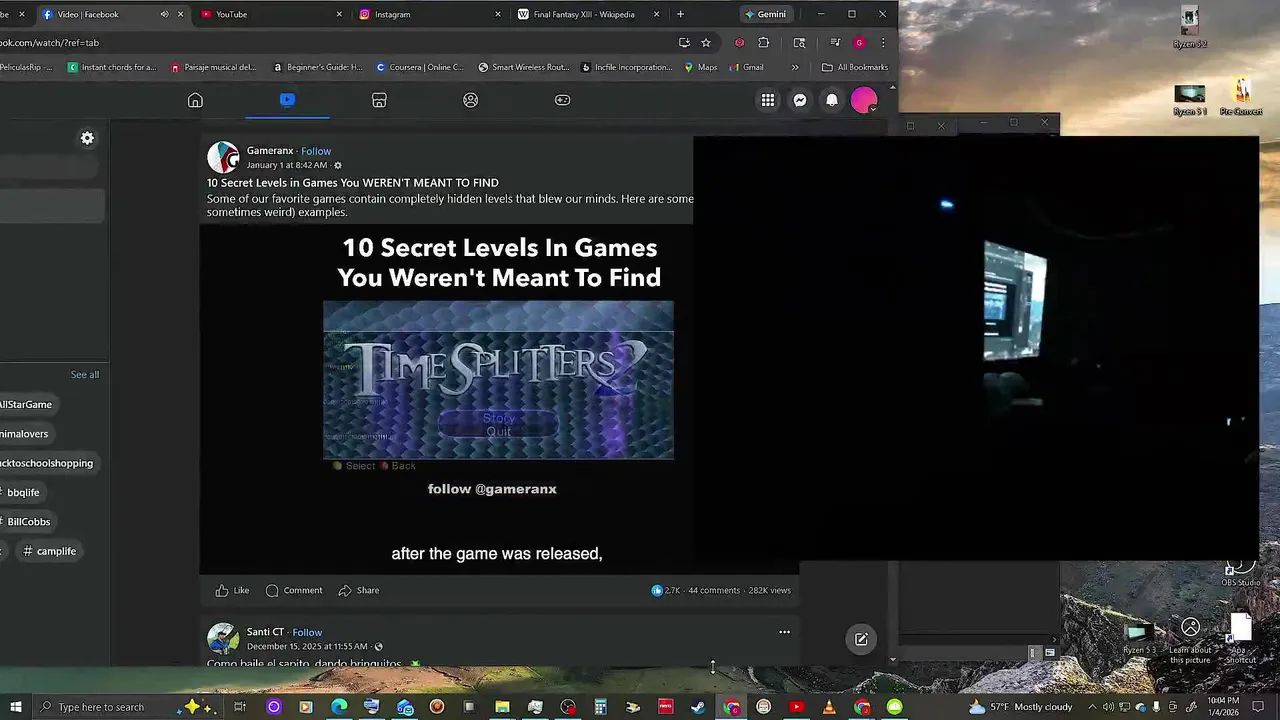This screenshot has height=720, width=1280.
Task: Switch to the YouTube tab
Action: [270, 14]
